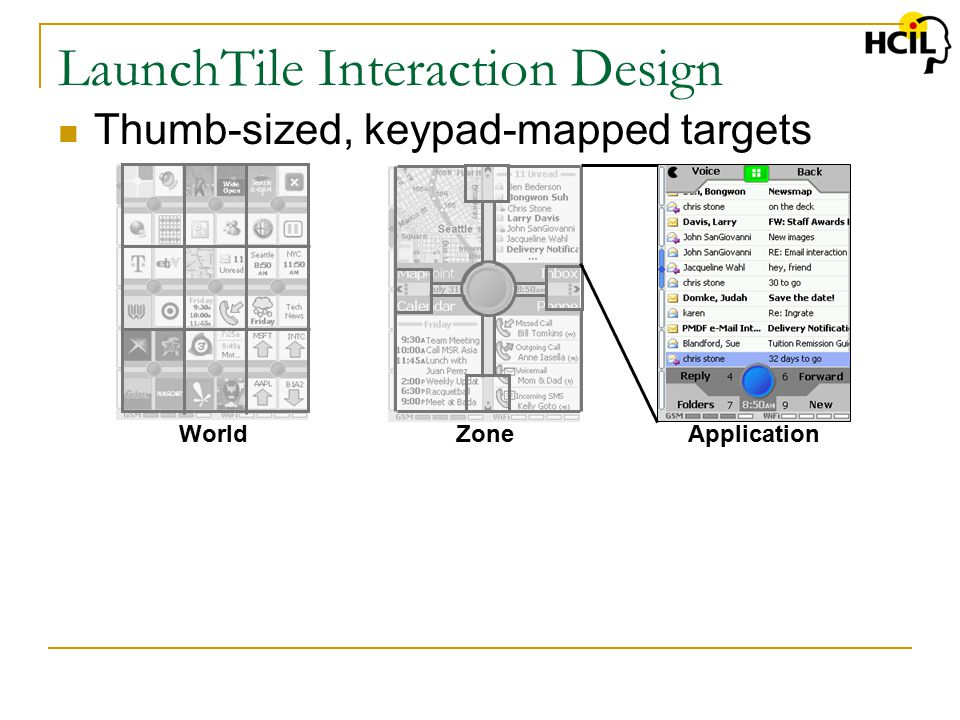960x720 pixels.
Task: Click the 8:50 AM clock in Application view
Action: [x=758, y=405]
